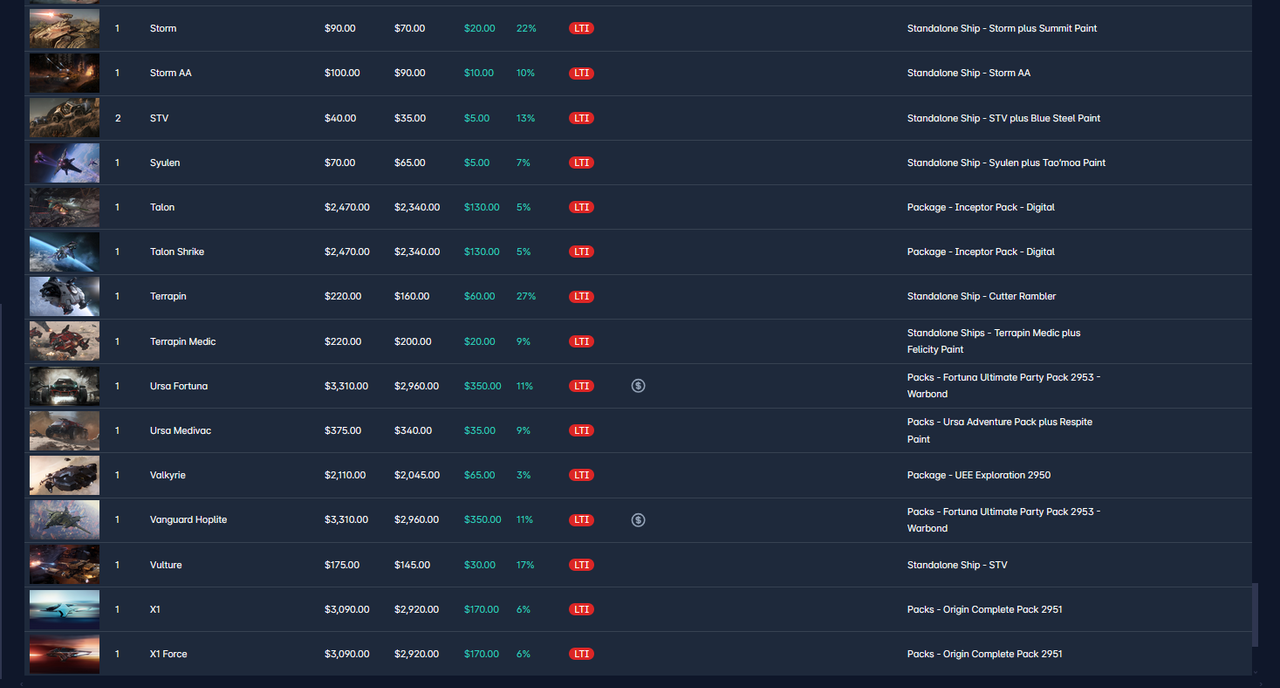Open the Storm ship thumbnail
The width and height of the screenshot is (1280, 688).
click(x=64, y=28)
